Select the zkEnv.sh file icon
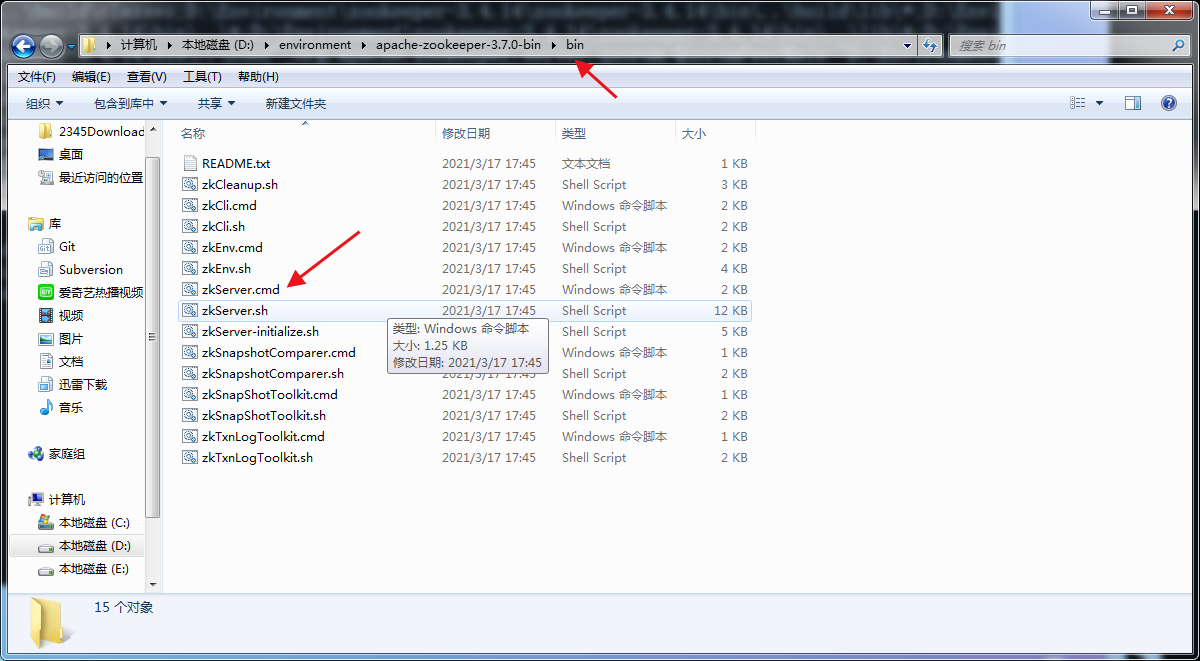This screenshot has width=1200, height=661. pyautogui.click(x=191, y=268)
